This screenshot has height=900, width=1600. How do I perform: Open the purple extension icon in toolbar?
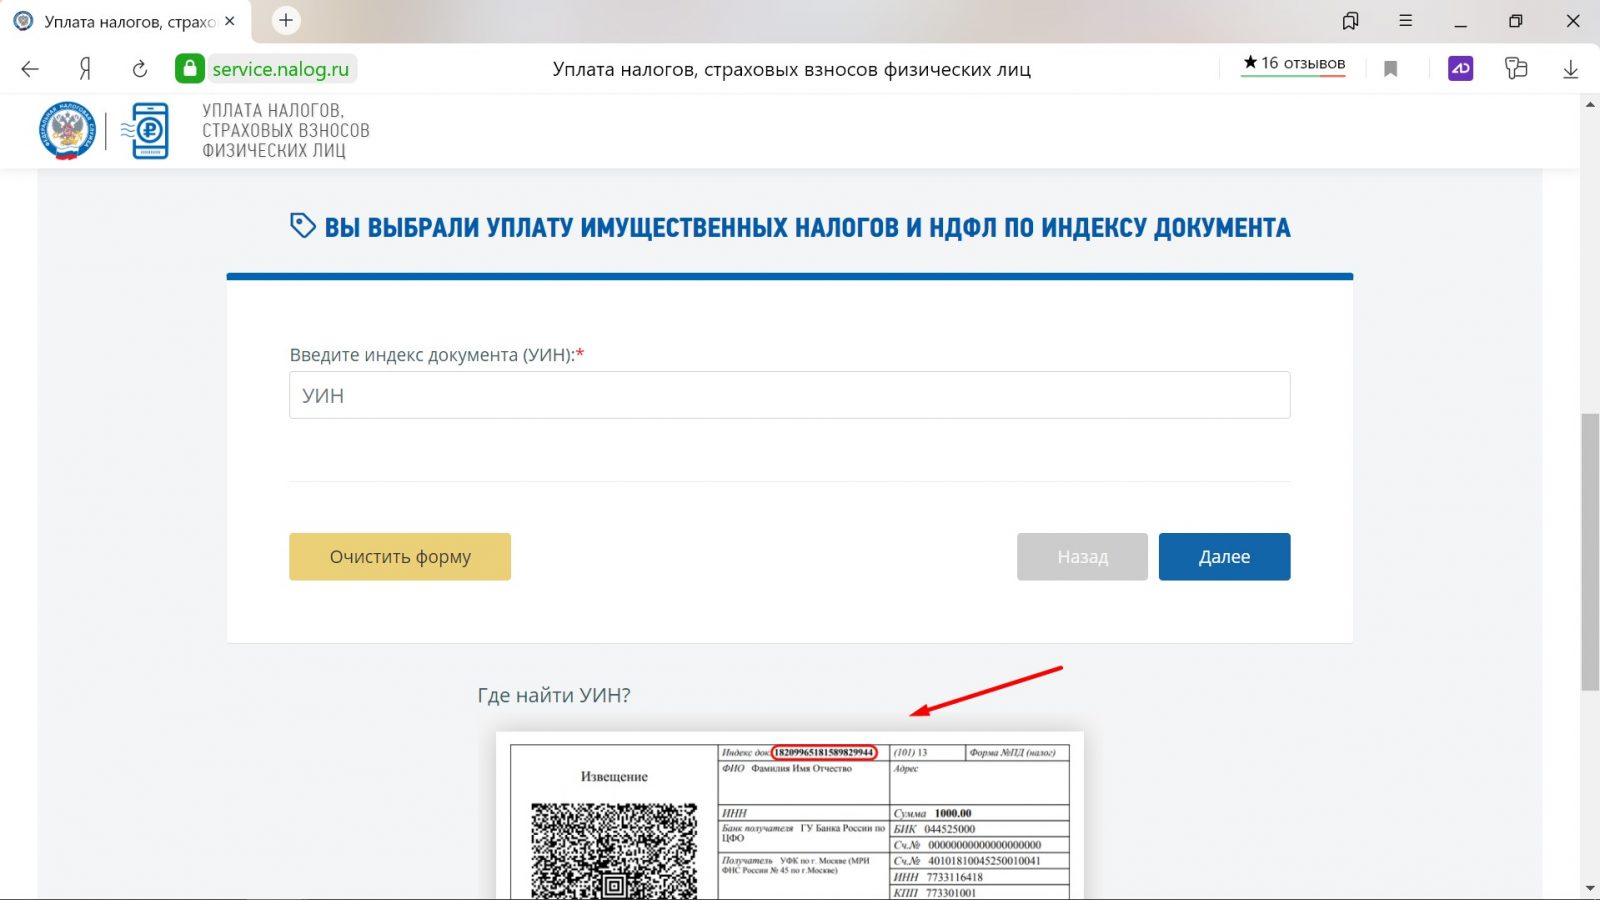tap(1460, 69)
